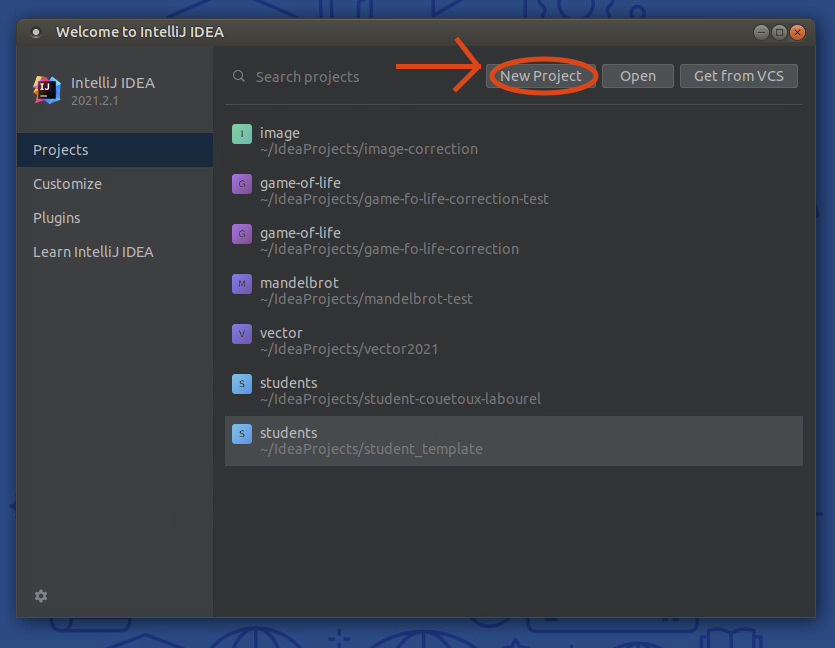Switch to the Customize section
Image resolution: width=835 pixels, height=648 pixels.
point(115,184)
